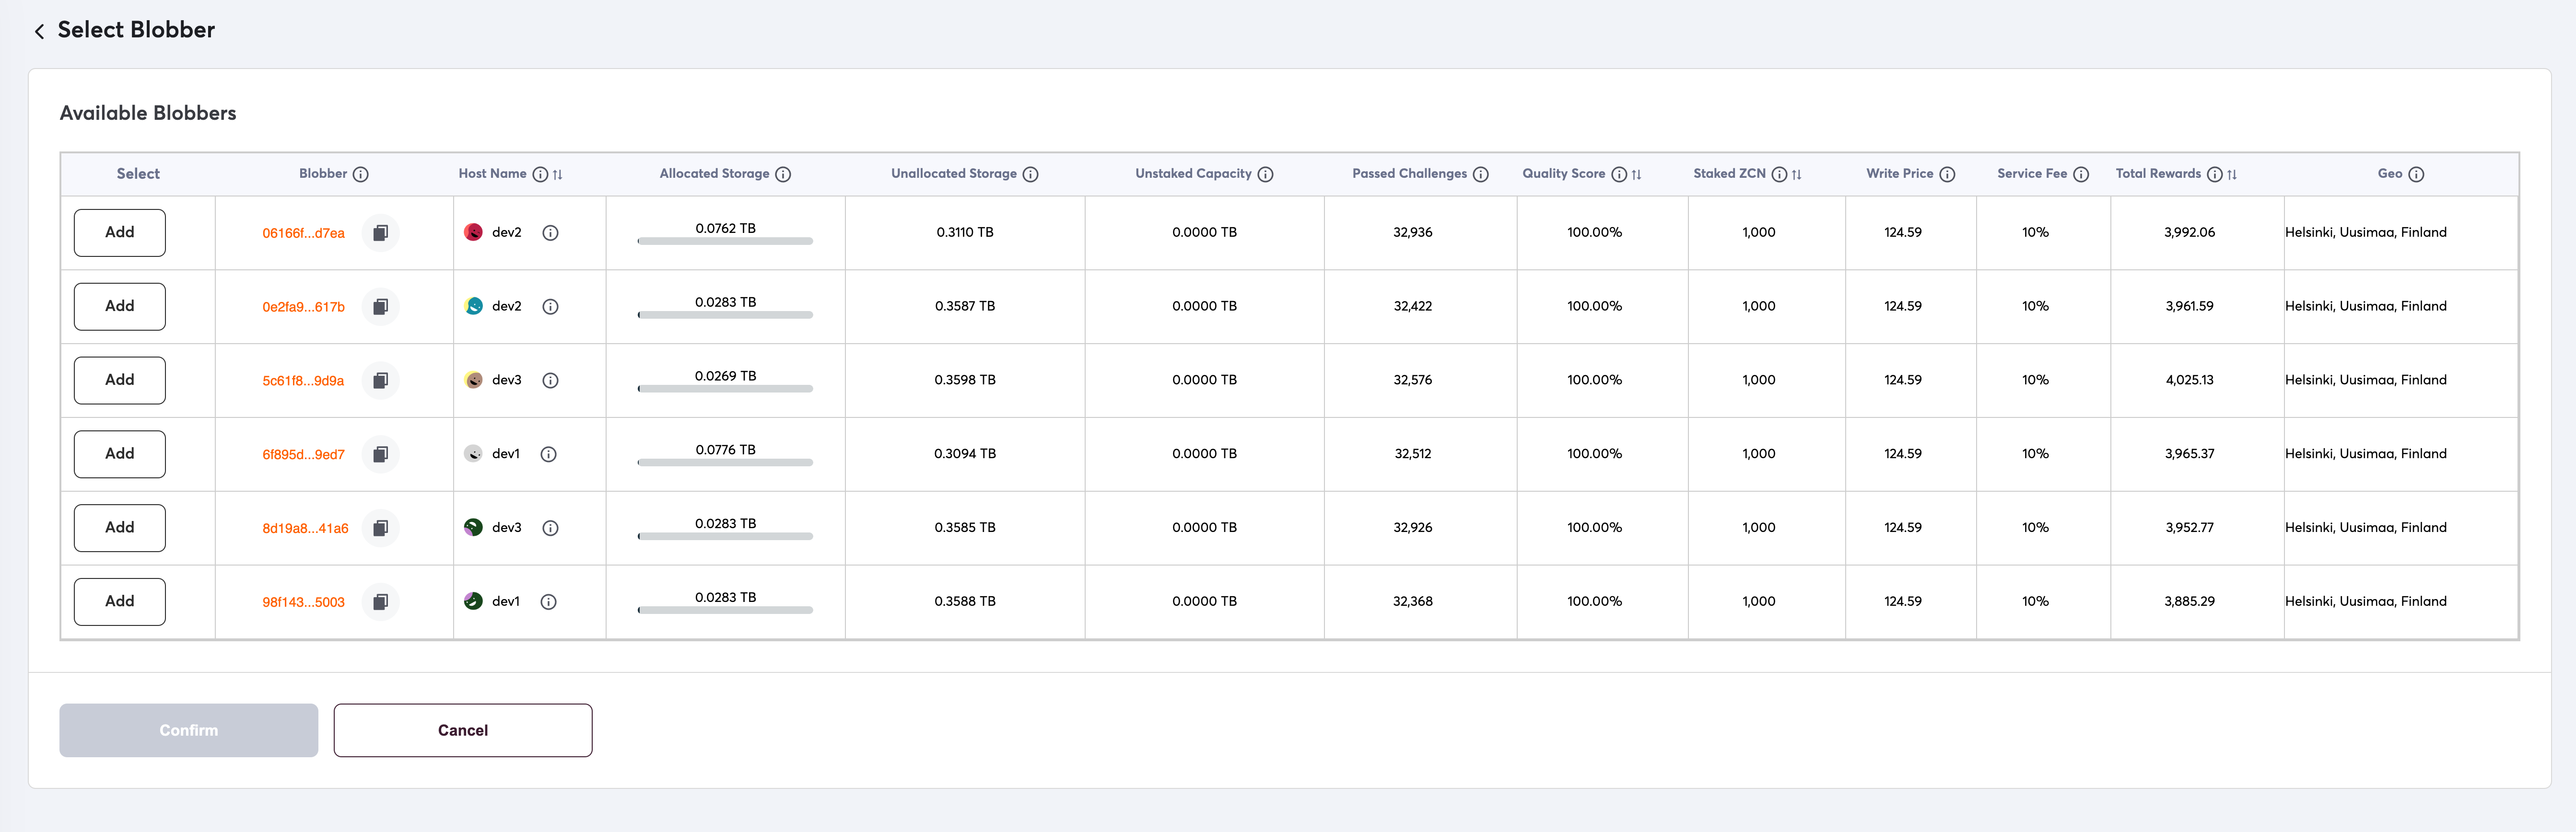The height and width of the screenshot is (832, 2576).
Task: Click info icon beside Blobber header
Action: point(361,174)
